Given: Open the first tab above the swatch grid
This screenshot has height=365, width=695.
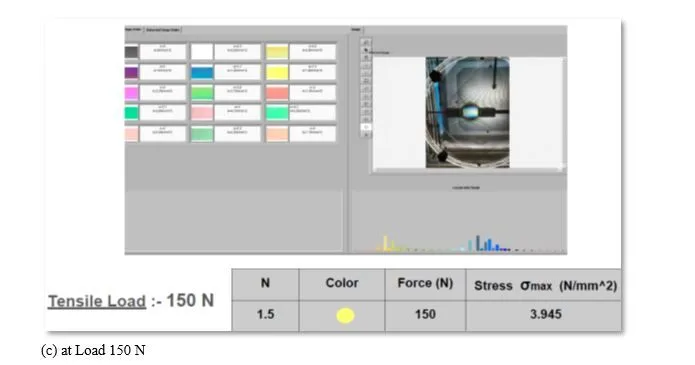Looking at the screenshot, I should click(133, 29).
